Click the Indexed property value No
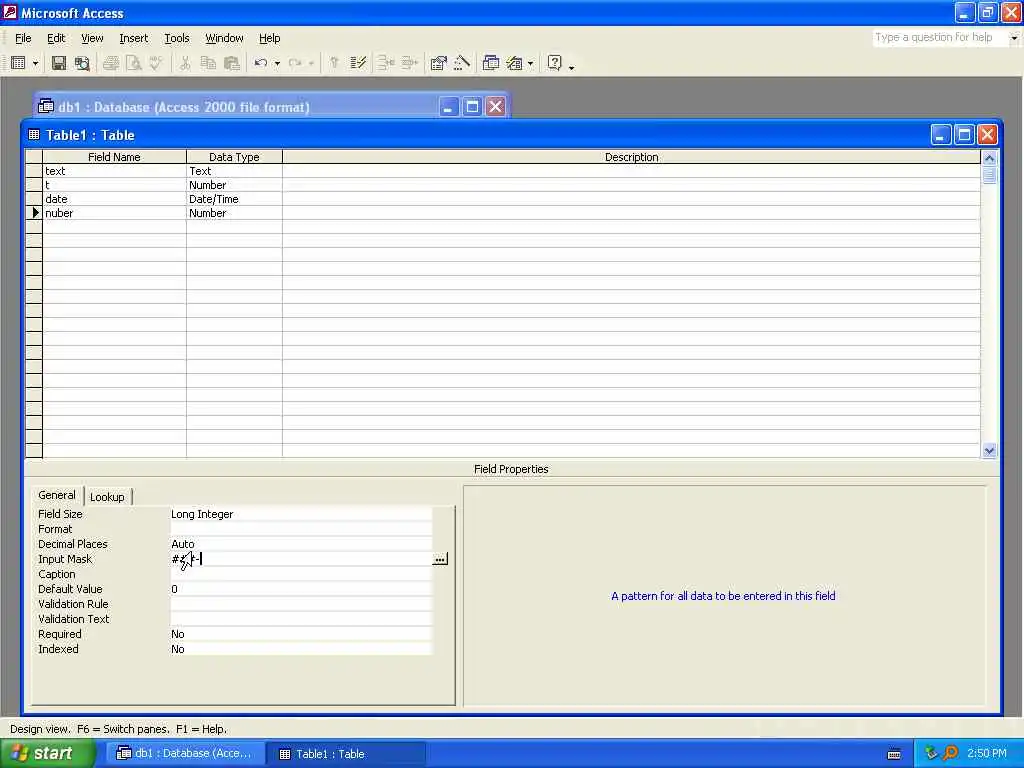1024x768 pixels. tap(300, 649)
